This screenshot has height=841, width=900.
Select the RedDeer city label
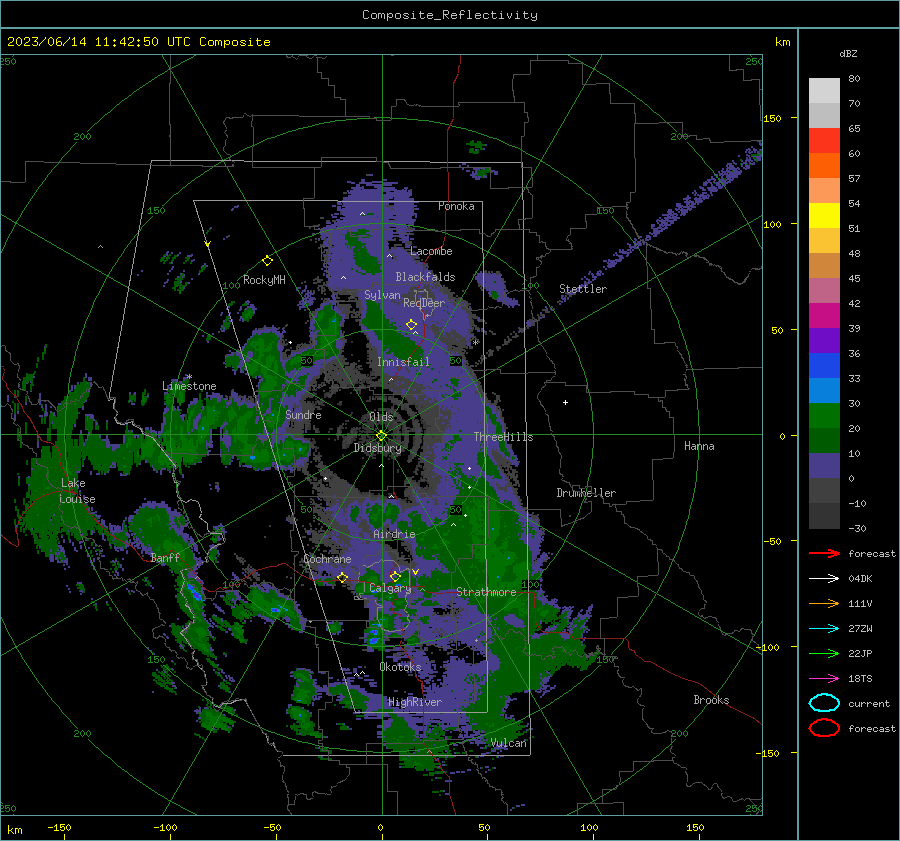(x=424, y=303)
